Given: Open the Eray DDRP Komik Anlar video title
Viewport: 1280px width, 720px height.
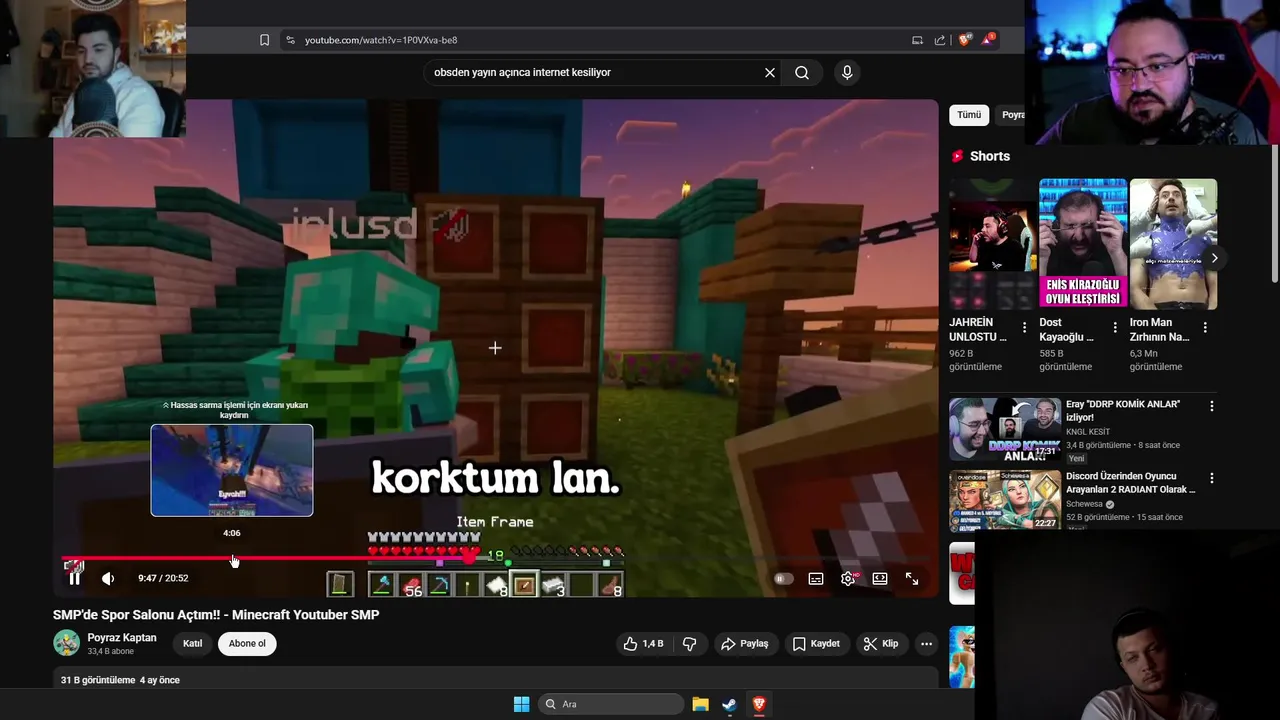Looking at the screenshot, I should coord(1123,410).
